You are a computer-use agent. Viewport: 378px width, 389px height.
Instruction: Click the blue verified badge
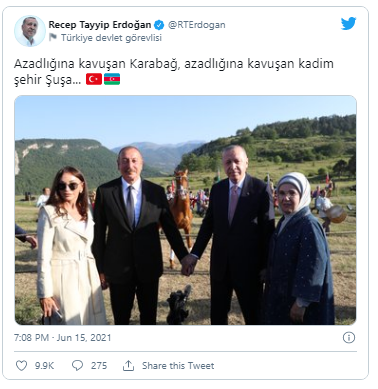point(159,25)
